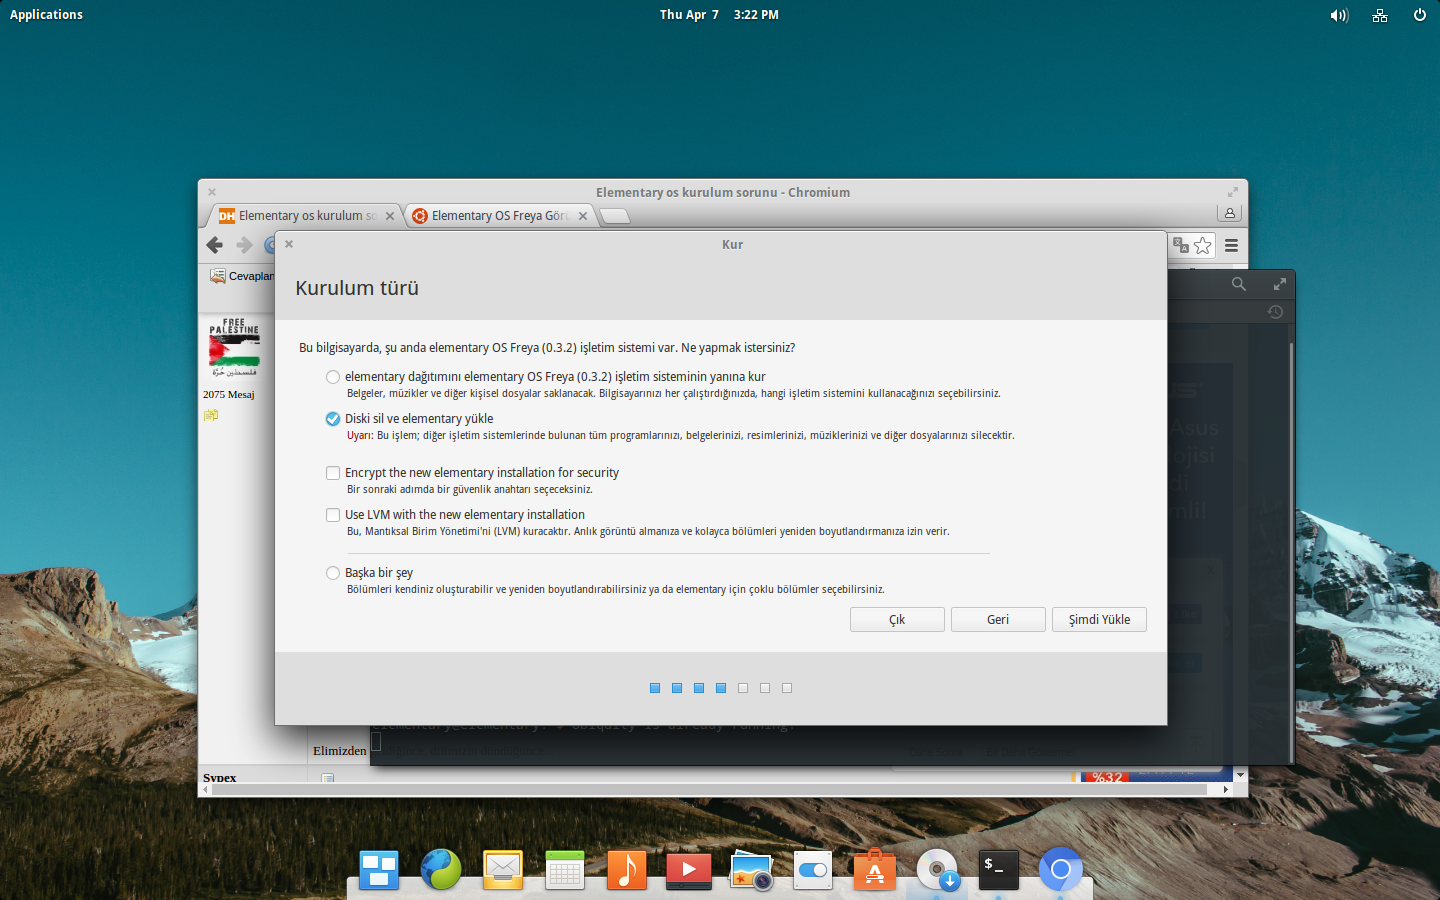
Task: Open the Terminal from the dock
Action: (999, 870)
